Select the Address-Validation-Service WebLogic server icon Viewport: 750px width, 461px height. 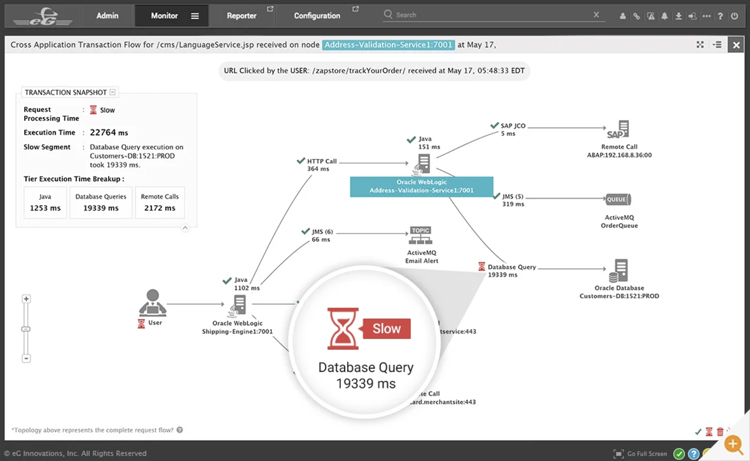pos(422,165)
